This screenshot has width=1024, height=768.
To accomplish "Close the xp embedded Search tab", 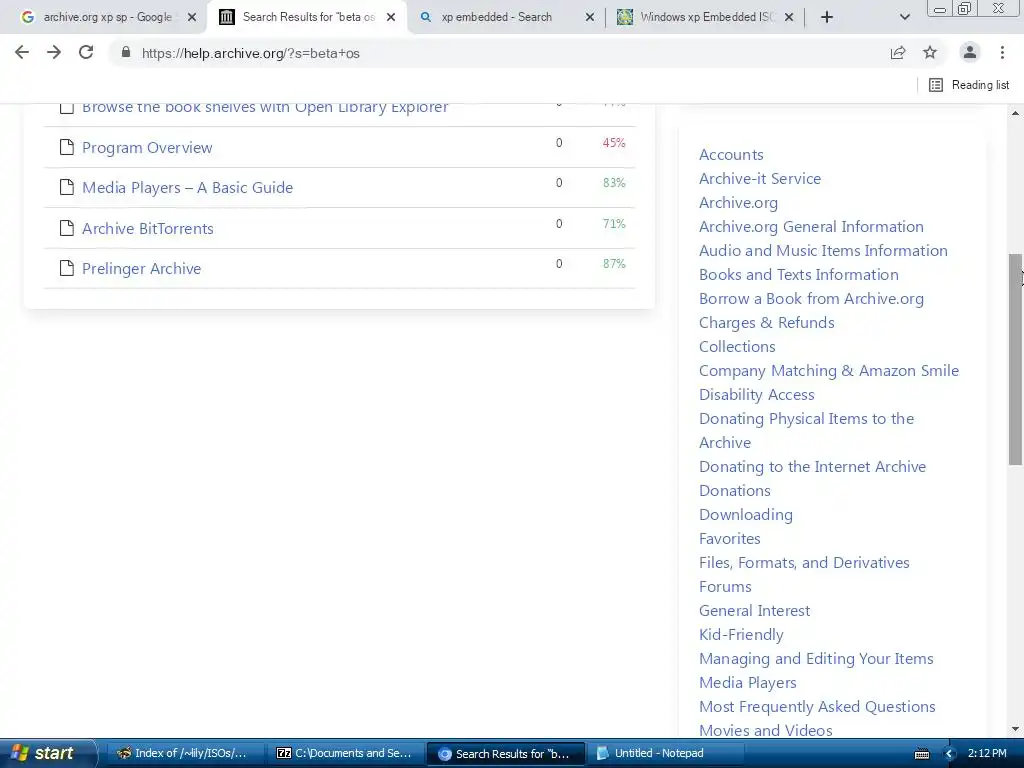I will 590,18.
